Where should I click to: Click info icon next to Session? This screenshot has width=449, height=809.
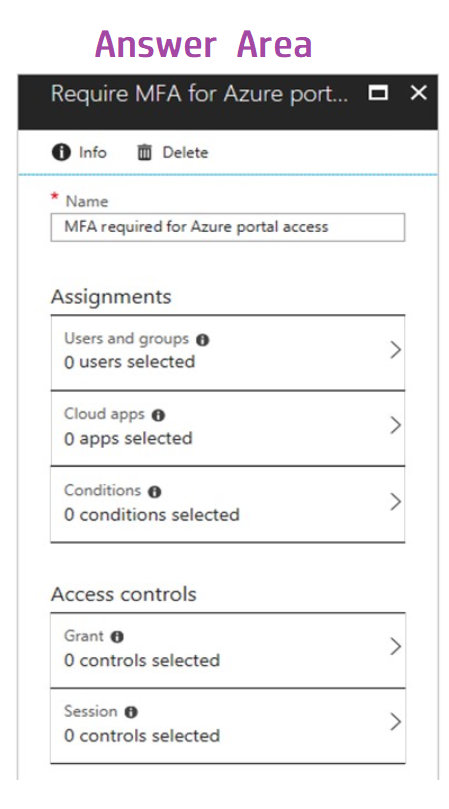(131, 713)
